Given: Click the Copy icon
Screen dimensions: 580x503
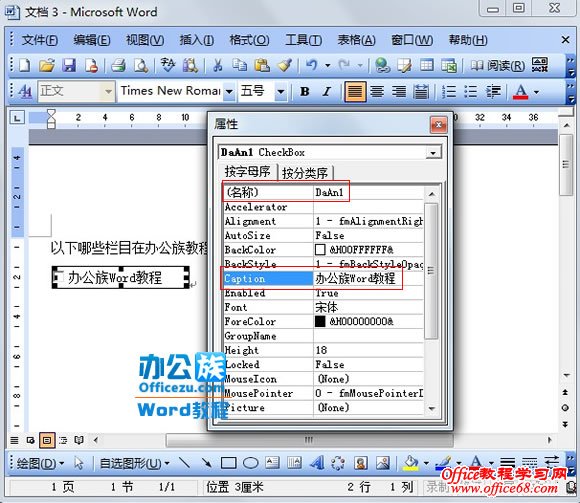Looking at the screenshot, I should (240, 65).
